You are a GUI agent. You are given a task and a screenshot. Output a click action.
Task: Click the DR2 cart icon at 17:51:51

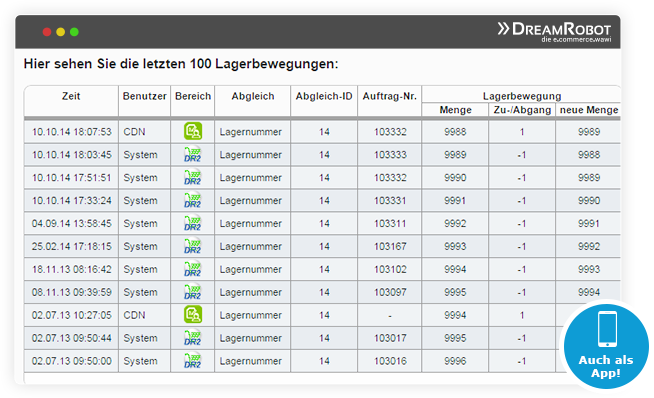pyautogui.click(x=193, y=177)
